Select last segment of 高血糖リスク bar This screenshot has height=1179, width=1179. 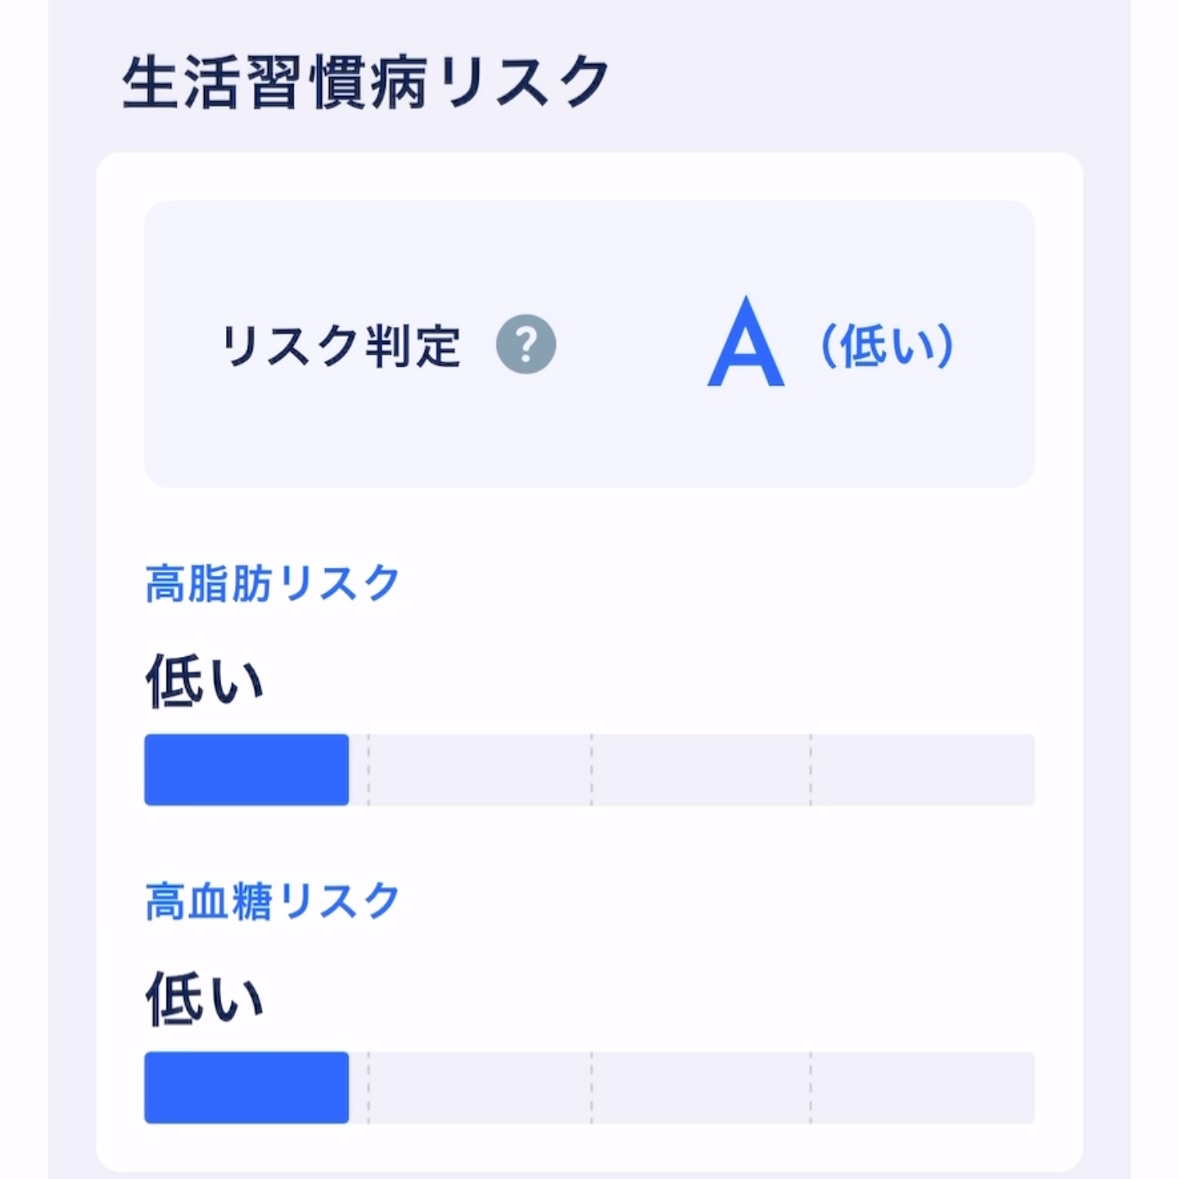[922, 1088]
